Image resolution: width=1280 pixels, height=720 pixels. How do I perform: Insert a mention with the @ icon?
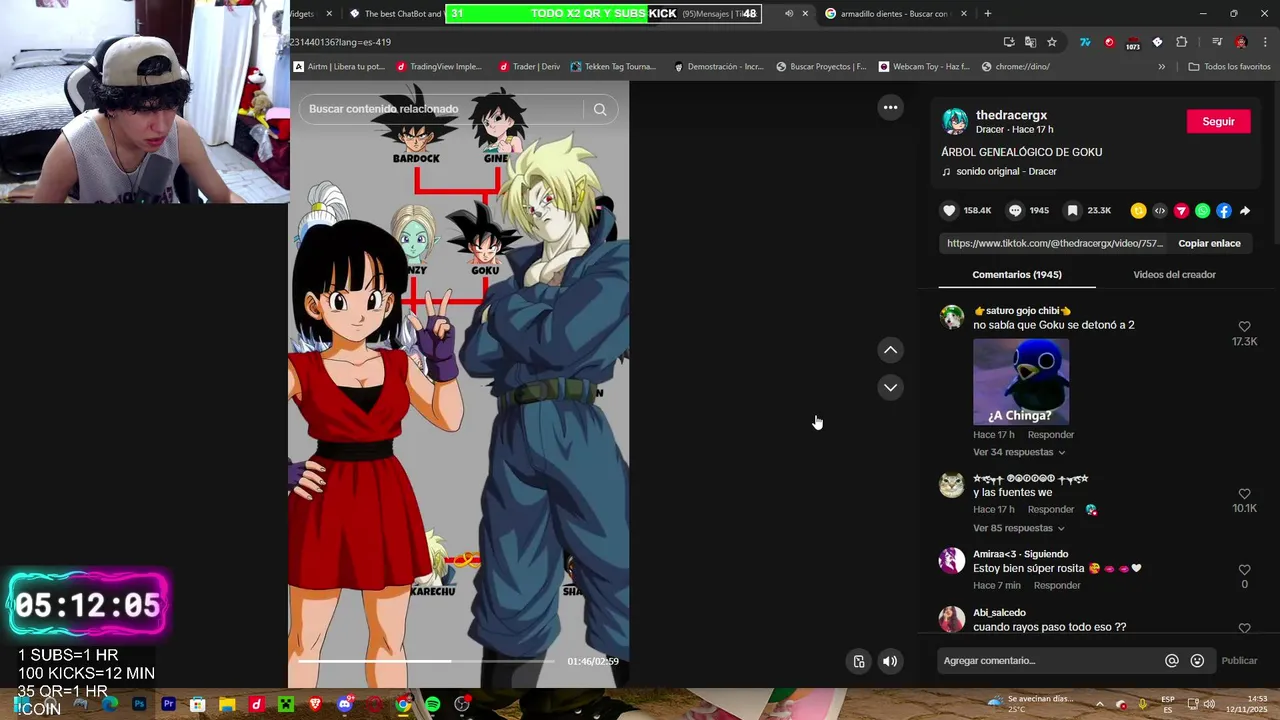tap(1172, 661)
